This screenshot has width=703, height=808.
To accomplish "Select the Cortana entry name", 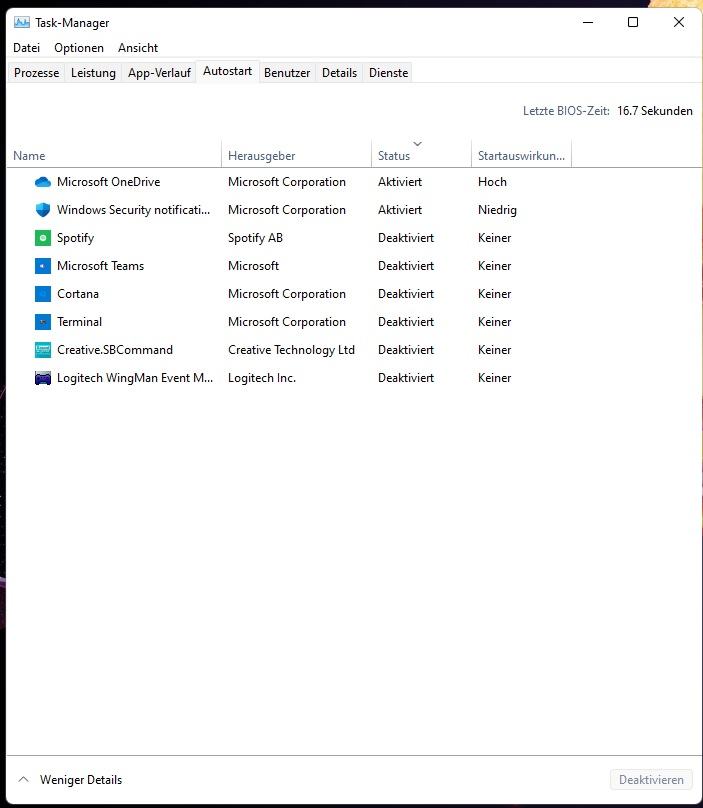I will coord(78,294).
